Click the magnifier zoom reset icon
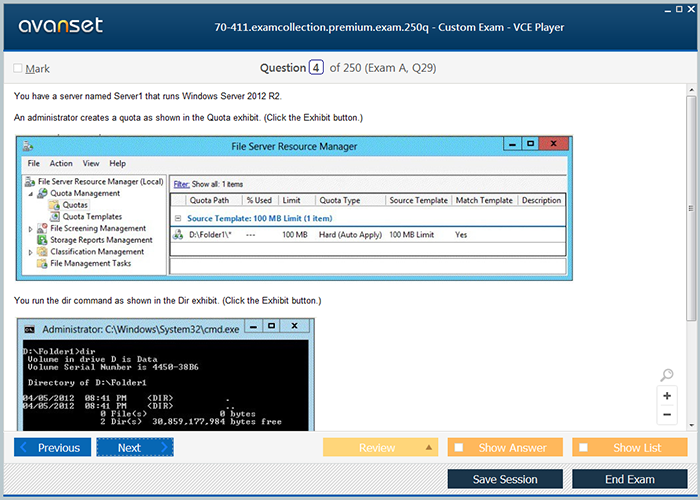 point(667,376)
